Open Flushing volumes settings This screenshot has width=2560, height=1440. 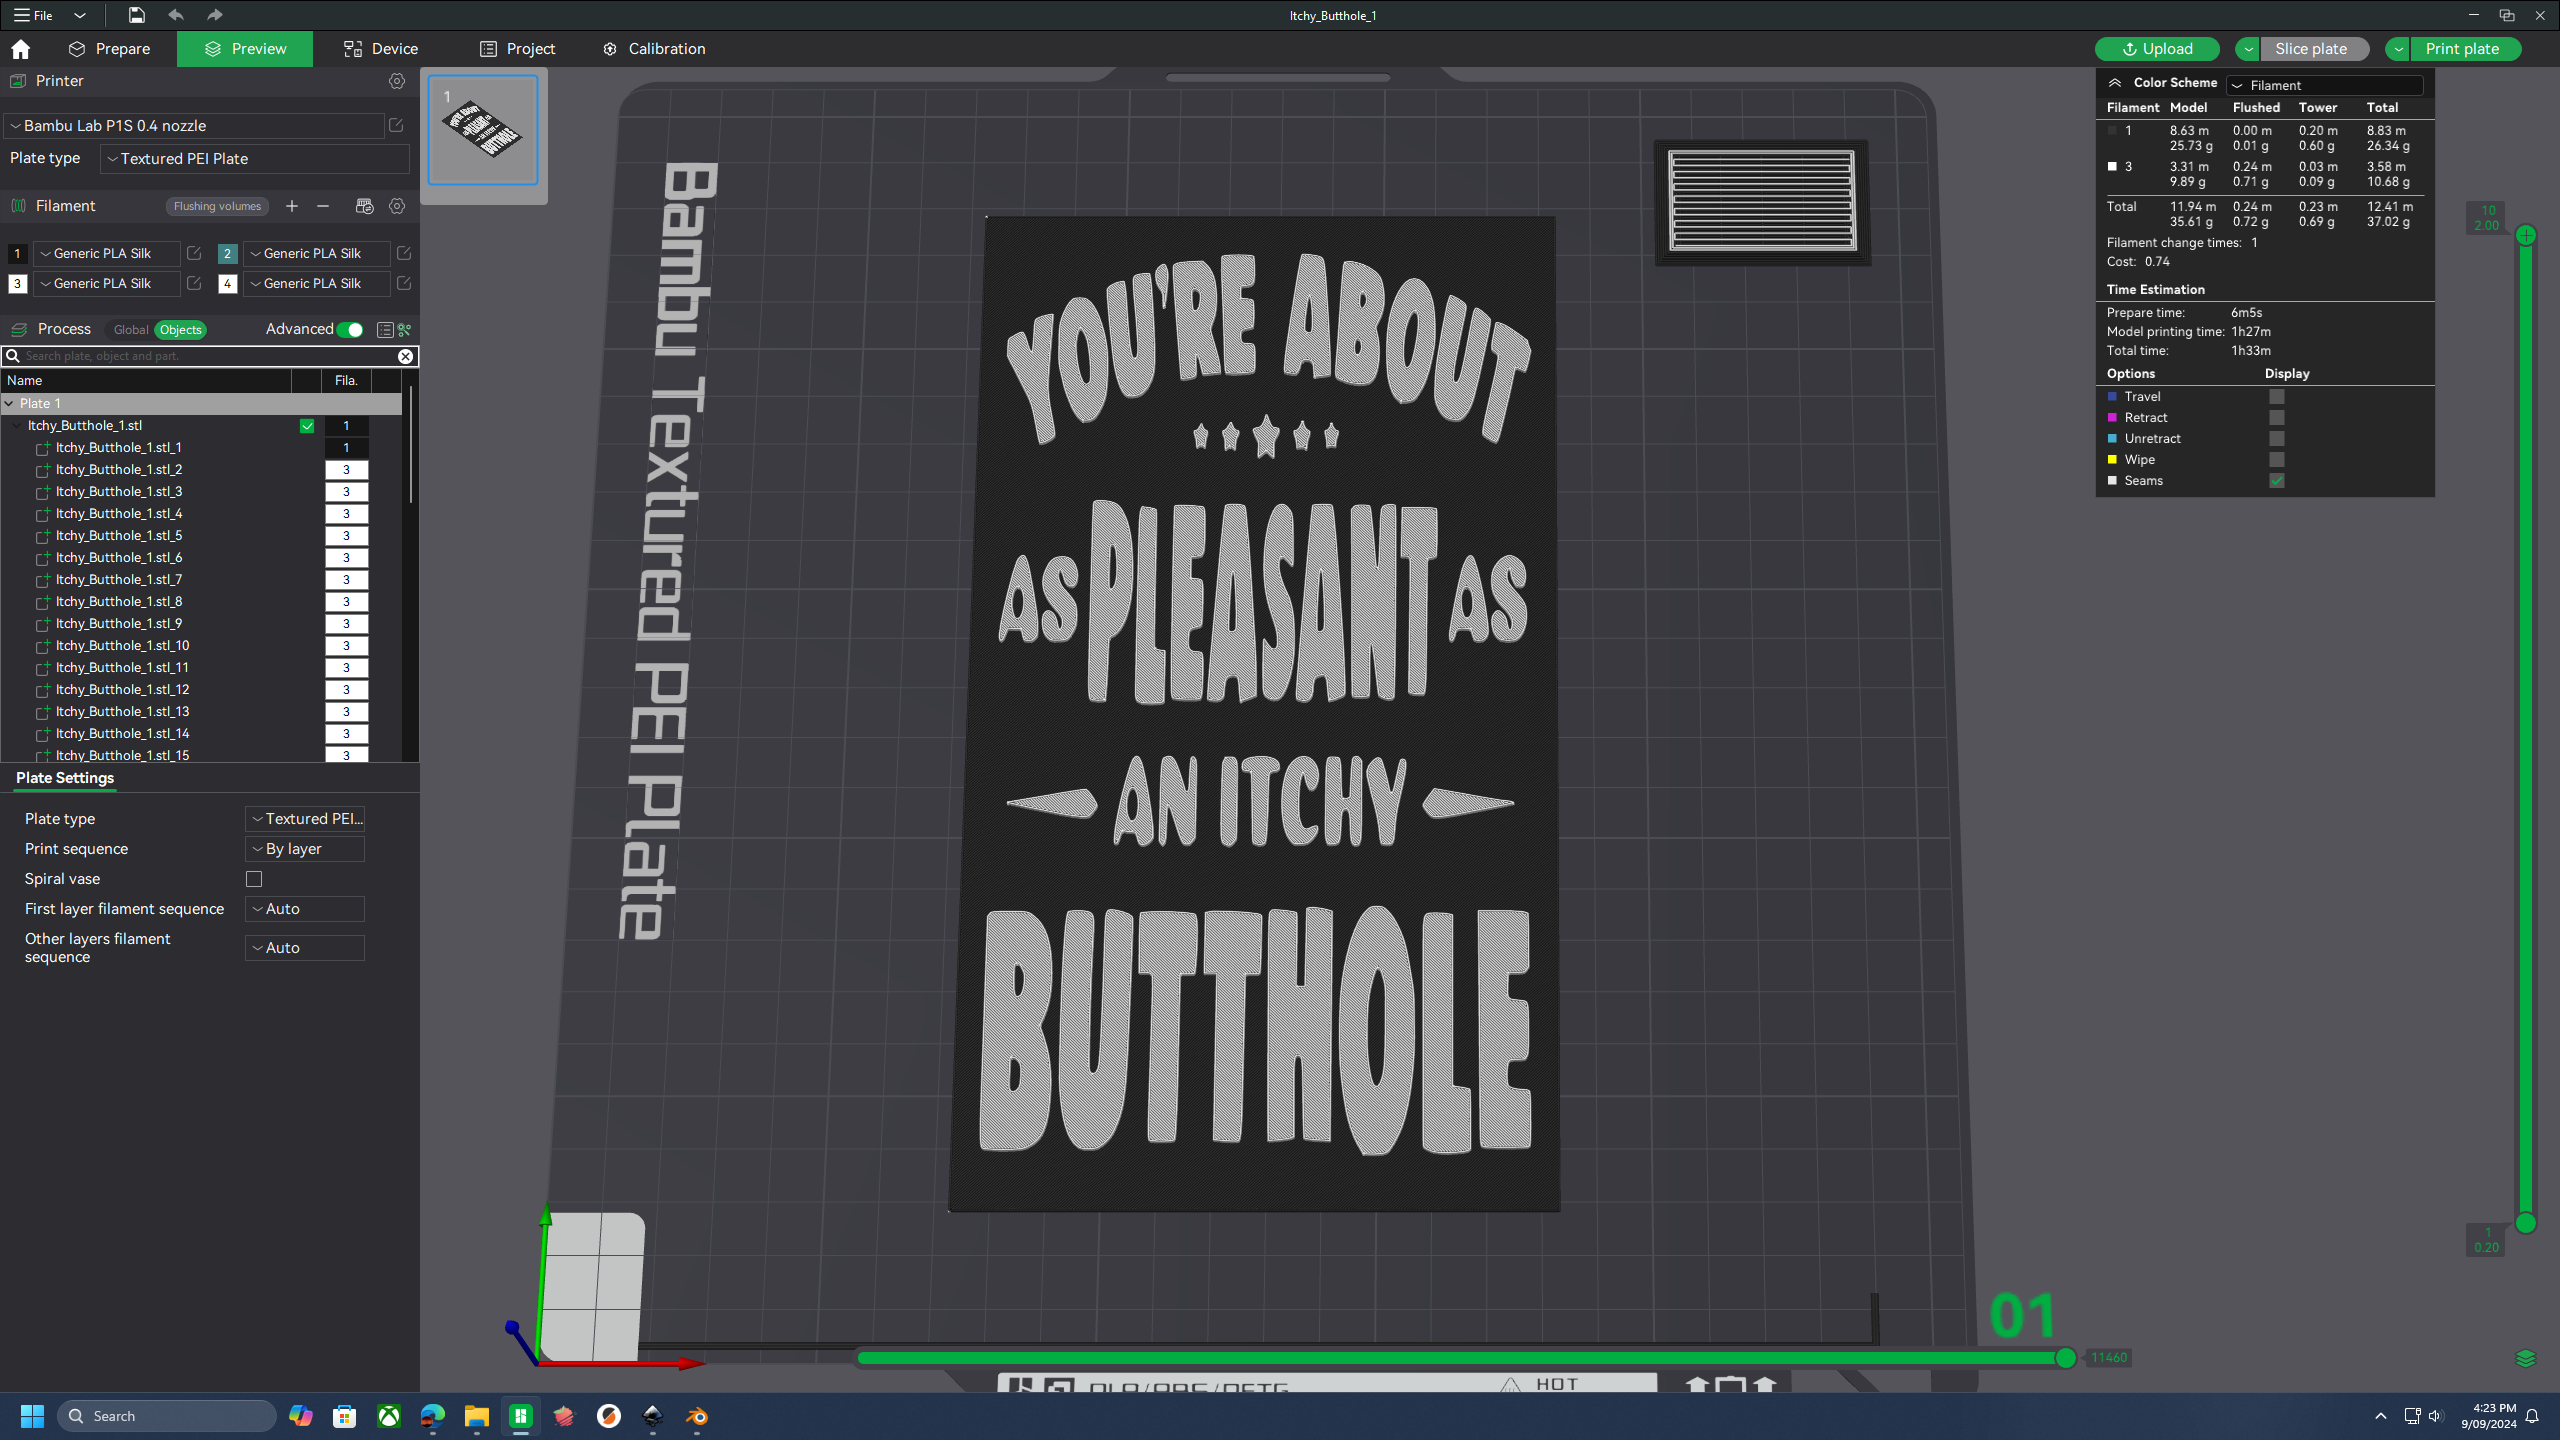tap(217, 206)
